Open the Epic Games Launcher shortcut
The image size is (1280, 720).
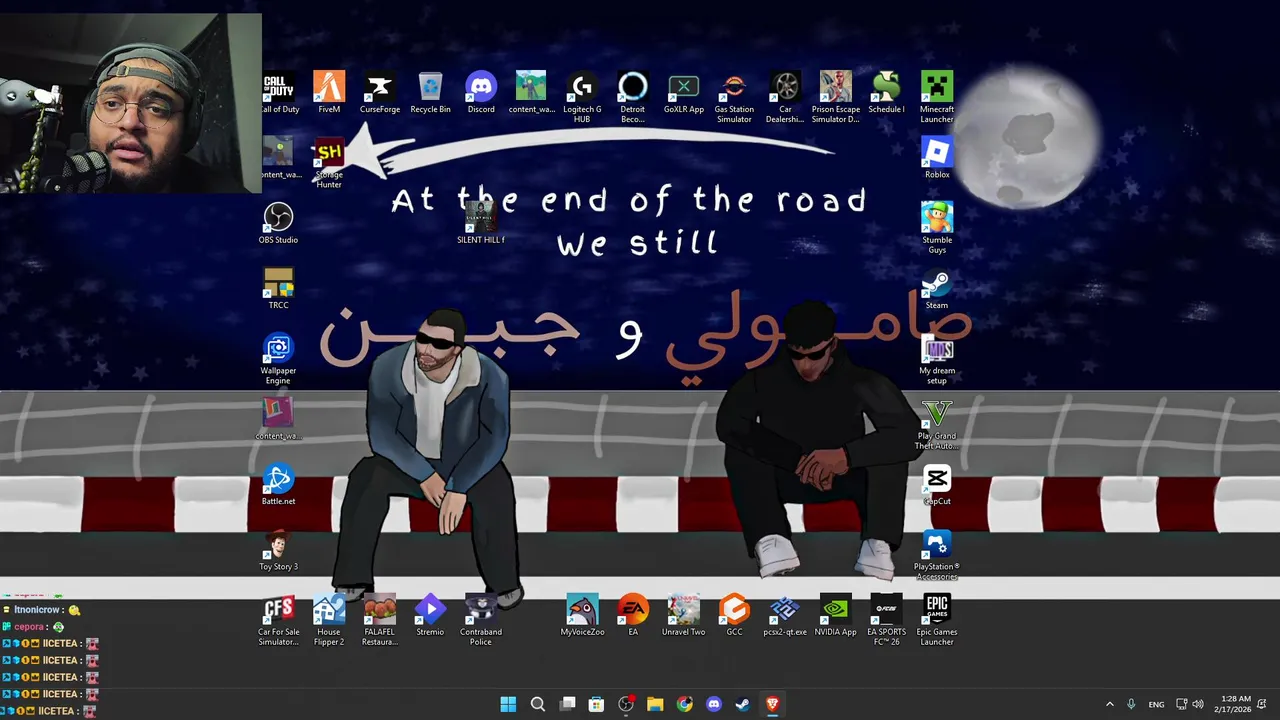point(937,620)
